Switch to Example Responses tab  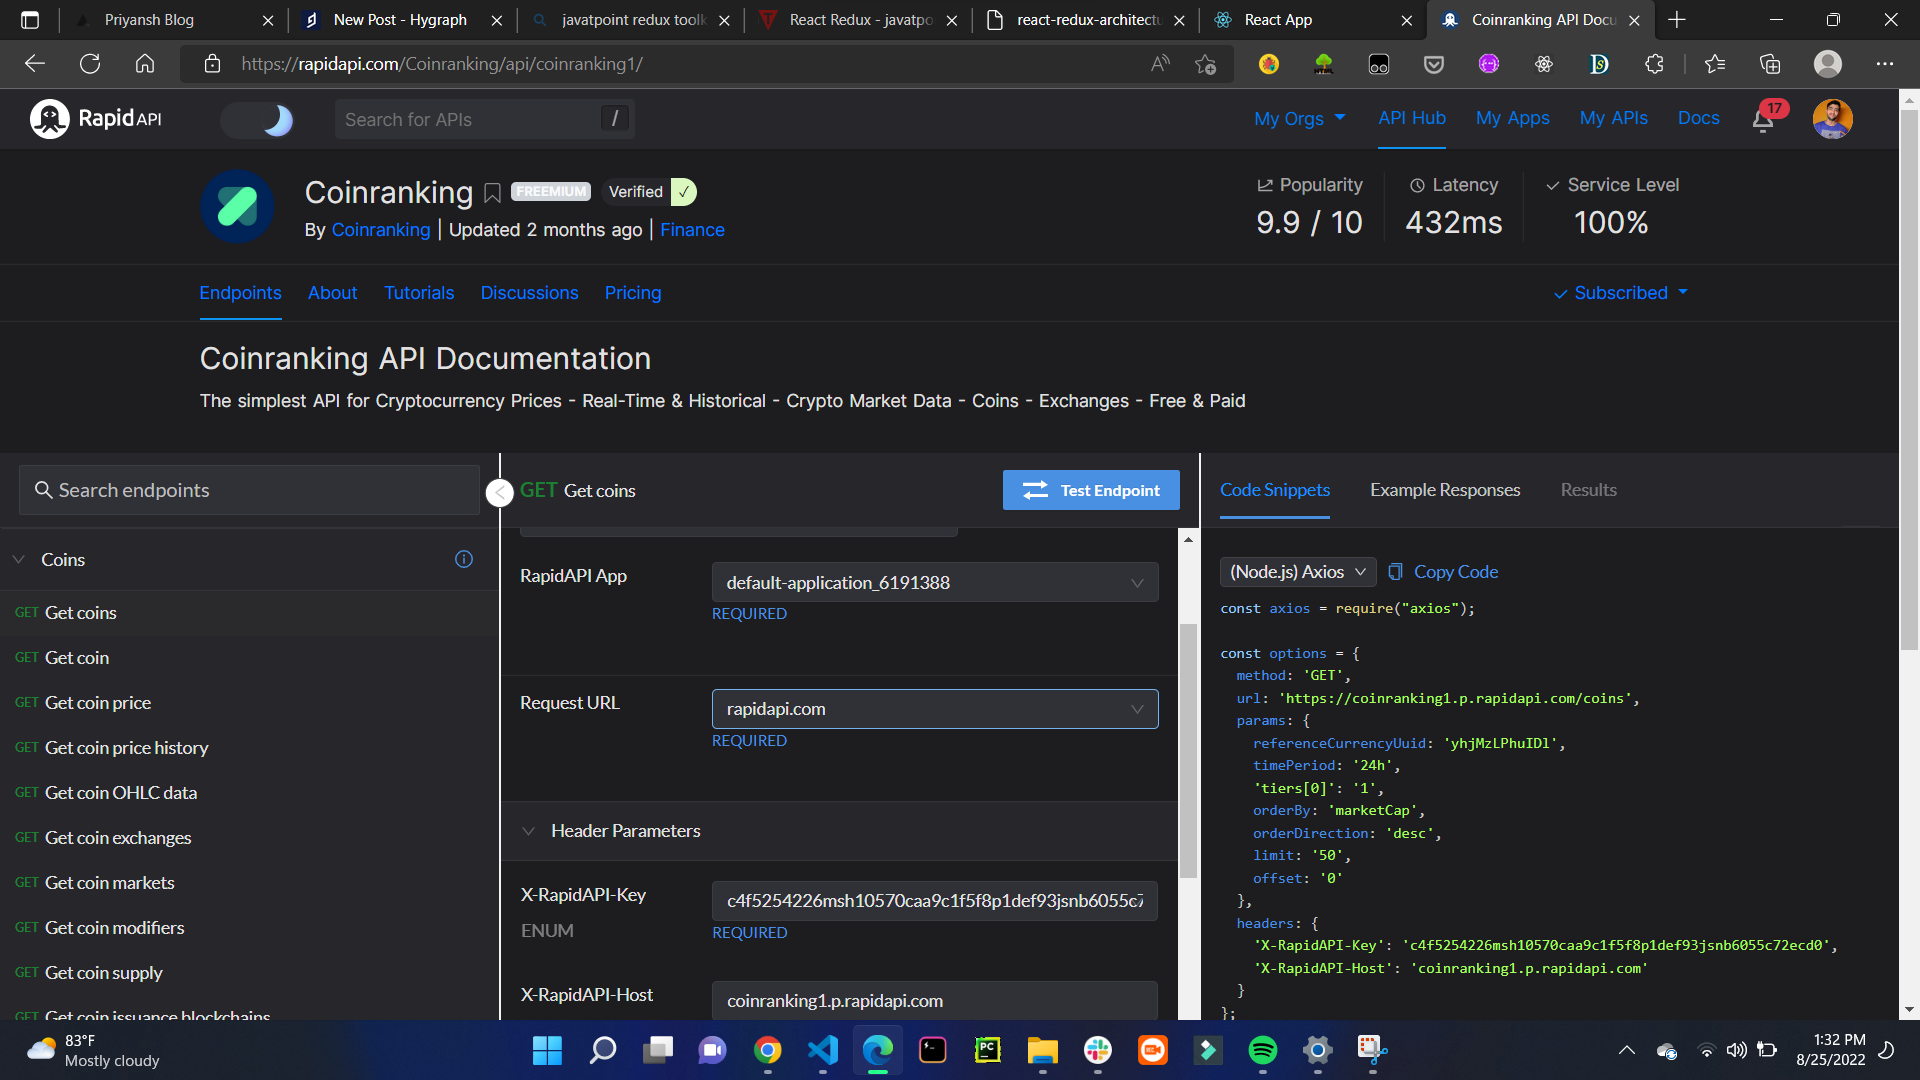1445,490
